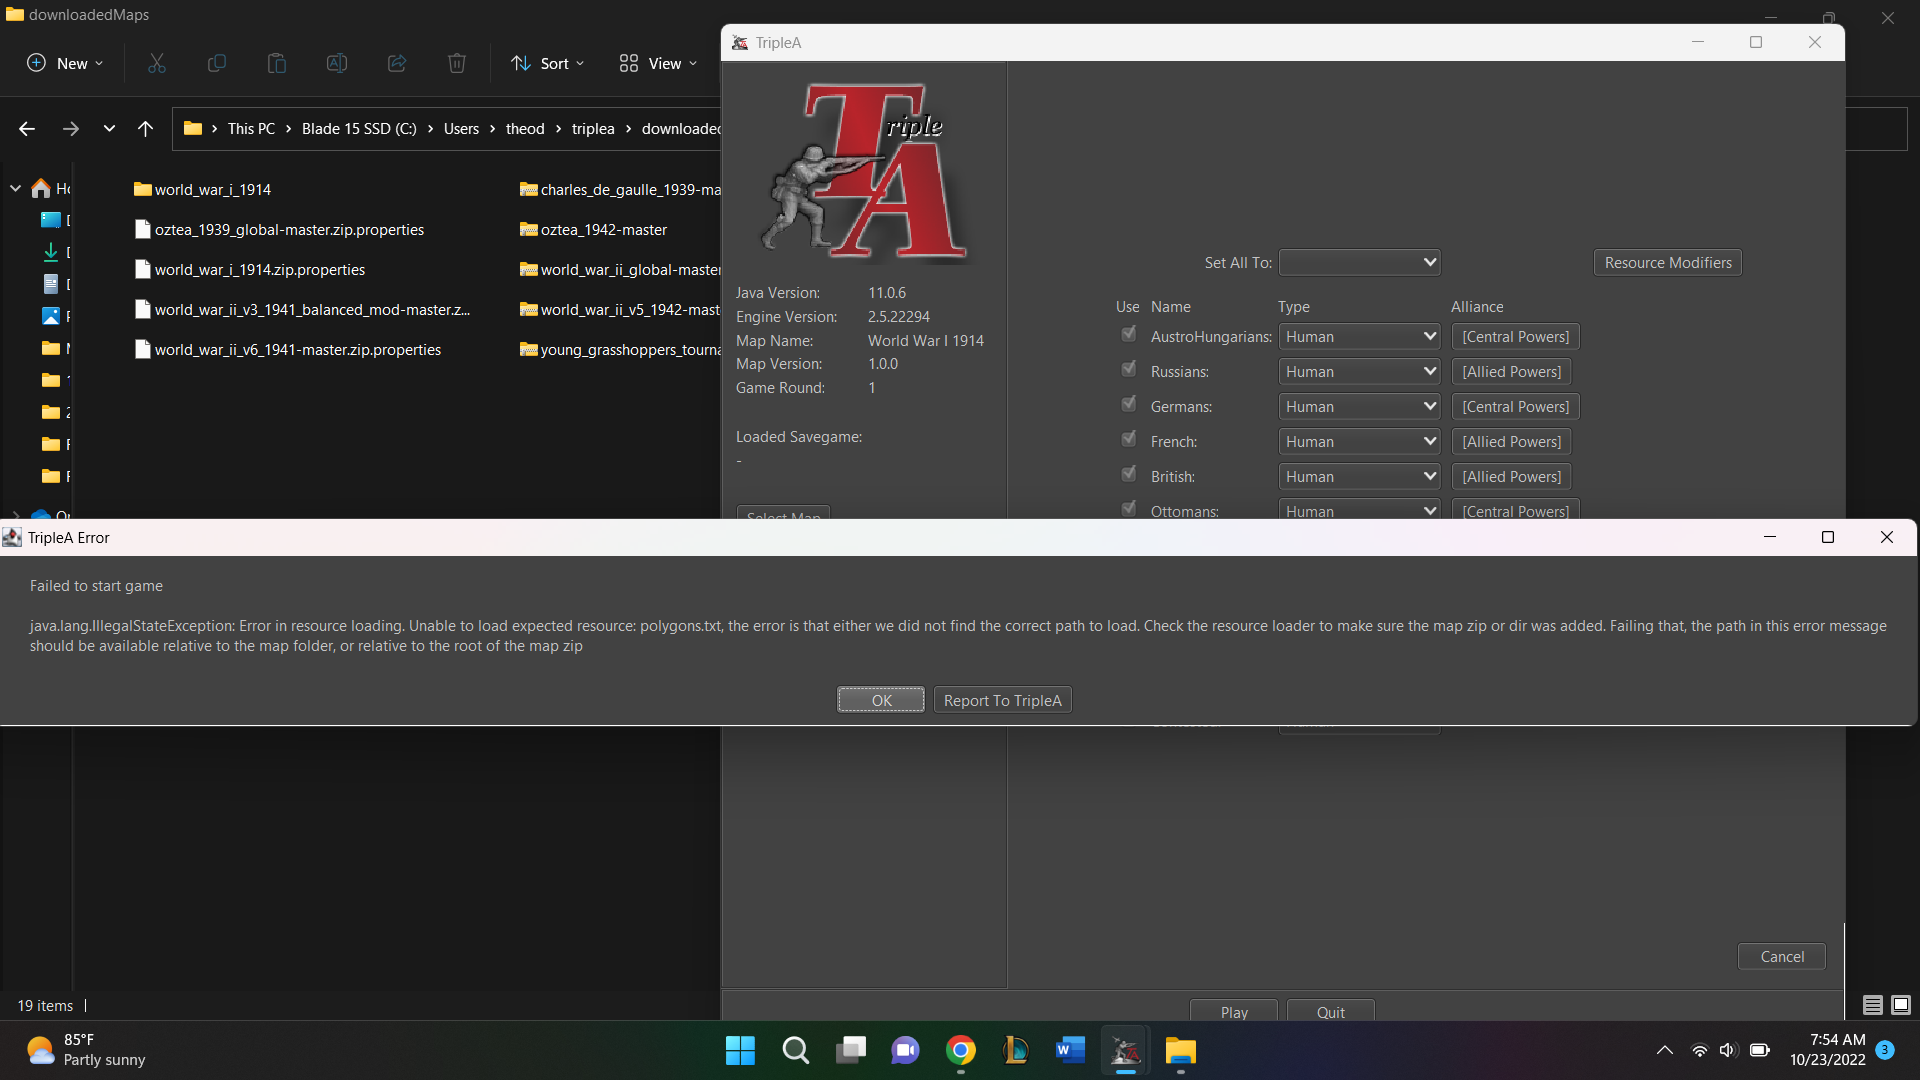
Task: Click the Share icon in Explorer toolbar
Action: click(397, 63)
